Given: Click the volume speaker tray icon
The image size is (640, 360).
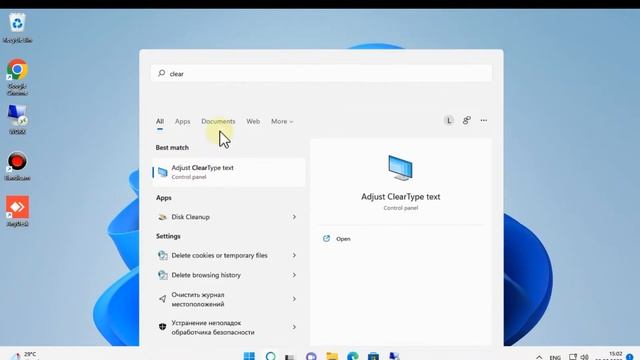Looking at the screenshot, I should tap(584, 357).
